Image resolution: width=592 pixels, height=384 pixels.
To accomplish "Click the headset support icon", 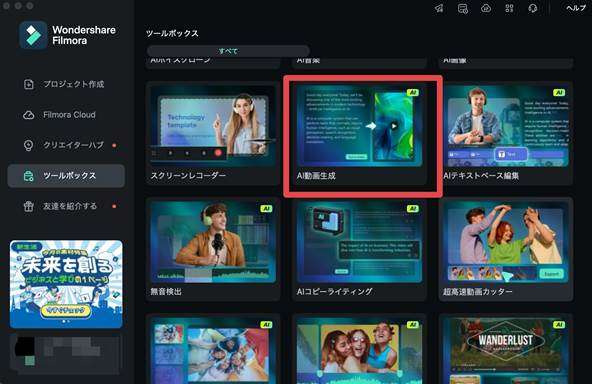I will pos(533,8).
